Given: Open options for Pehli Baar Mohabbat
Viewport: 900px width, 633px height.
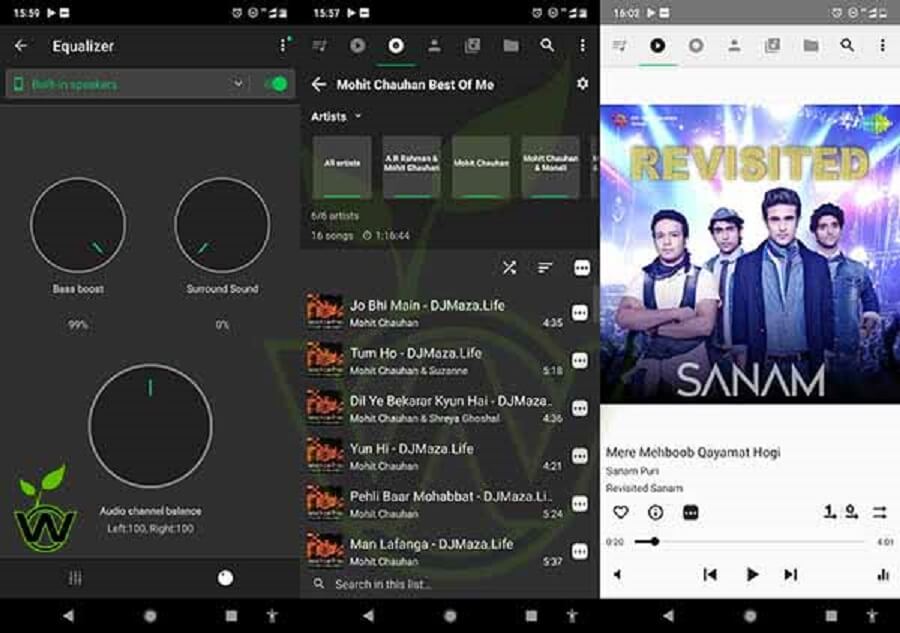Looking at the screenshot, I should 580,503.
